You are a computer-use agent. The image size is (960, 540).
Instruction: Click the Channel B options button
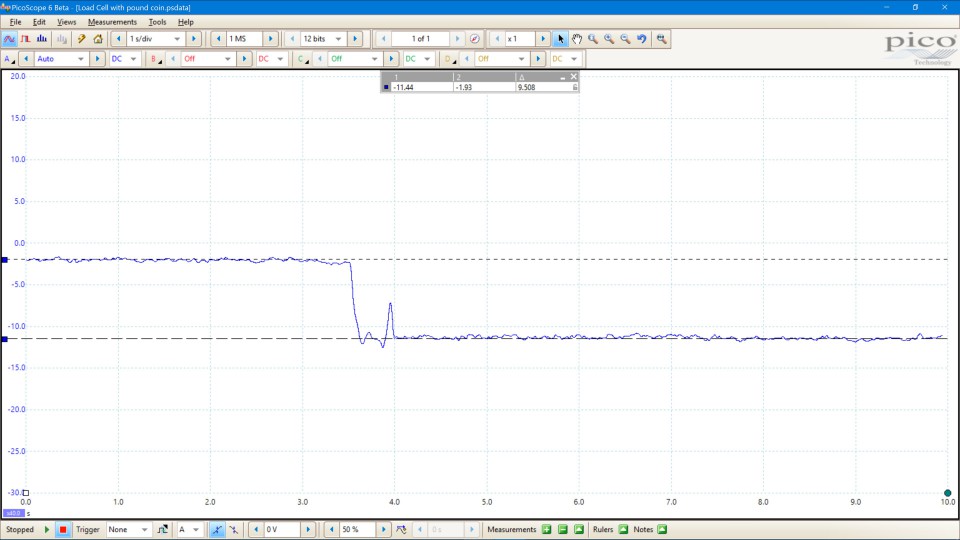point(154,59)
